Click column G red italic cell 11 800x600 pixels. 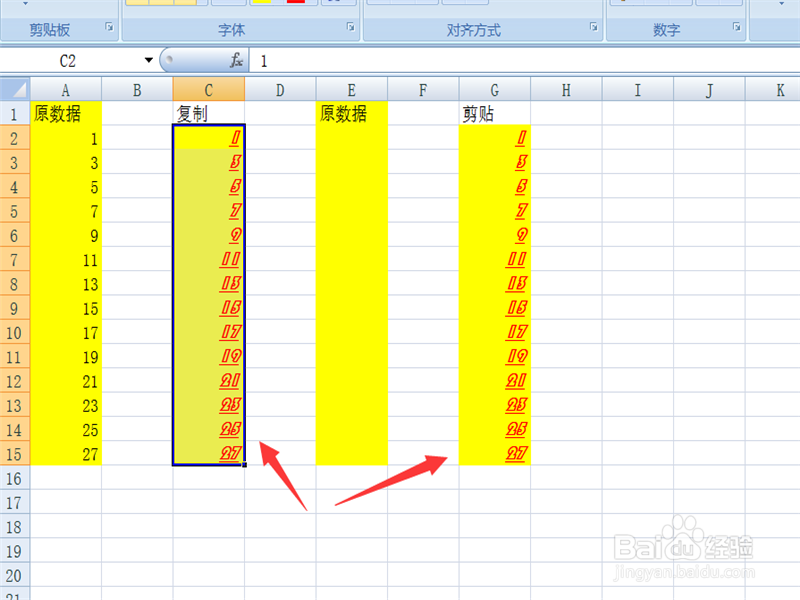coord(494,259)
